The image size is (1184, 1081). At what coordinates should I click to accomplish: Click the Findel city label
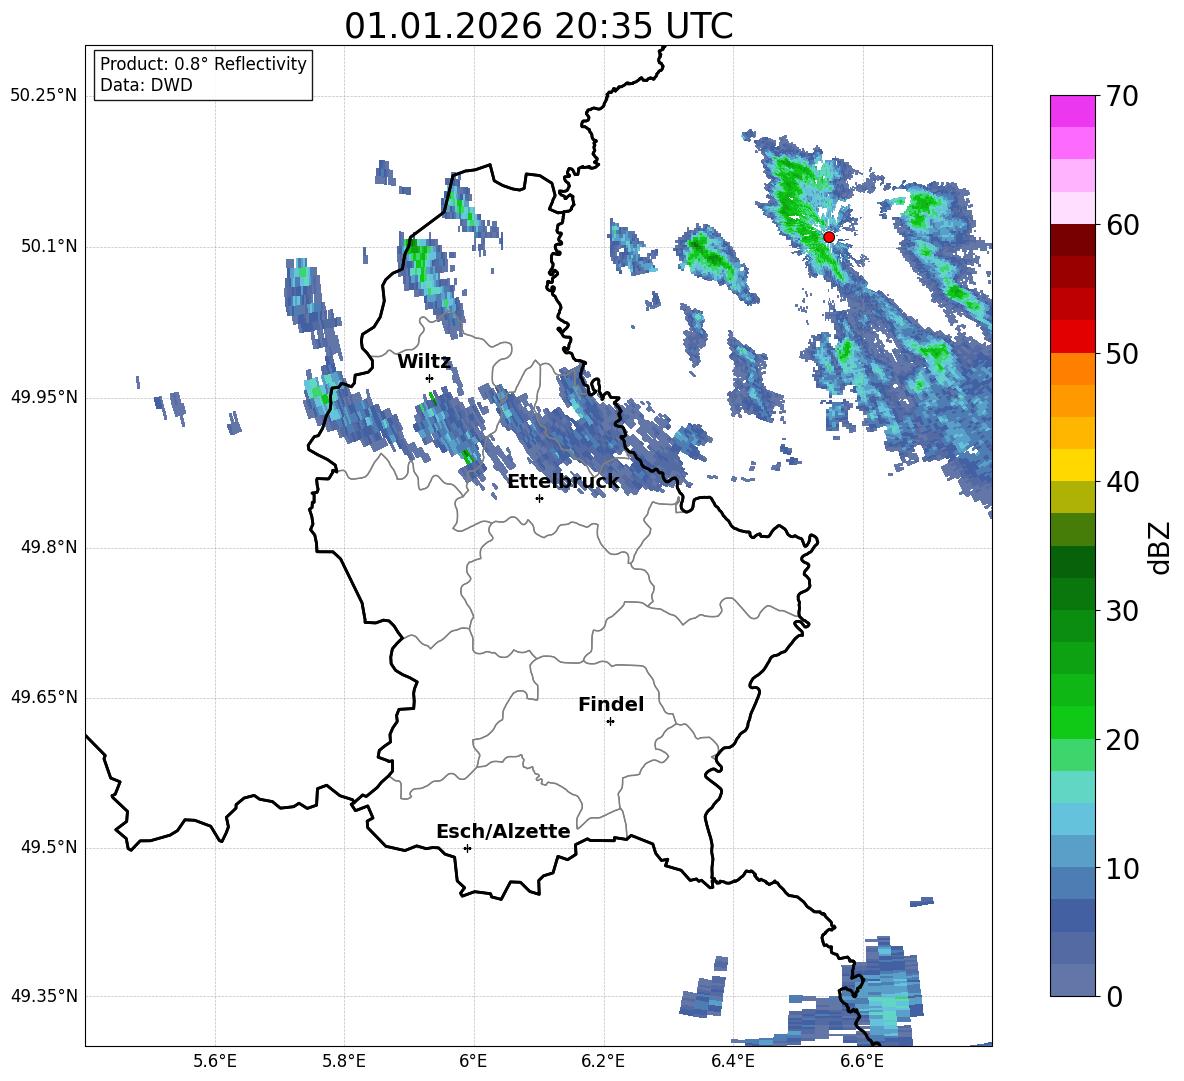[x=611, y=704]
